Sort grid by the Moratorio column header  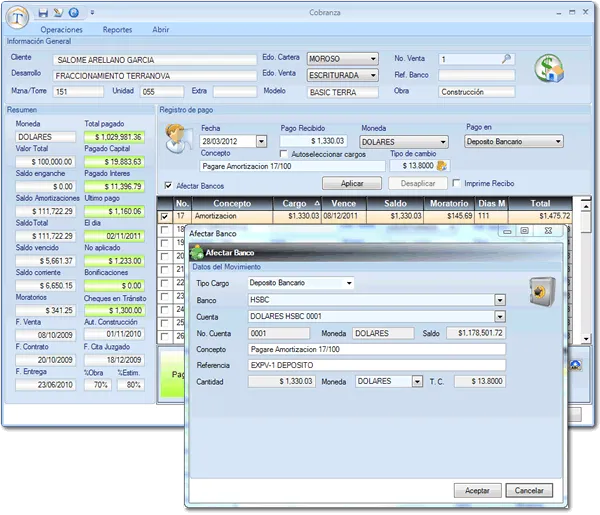[449, 204]
